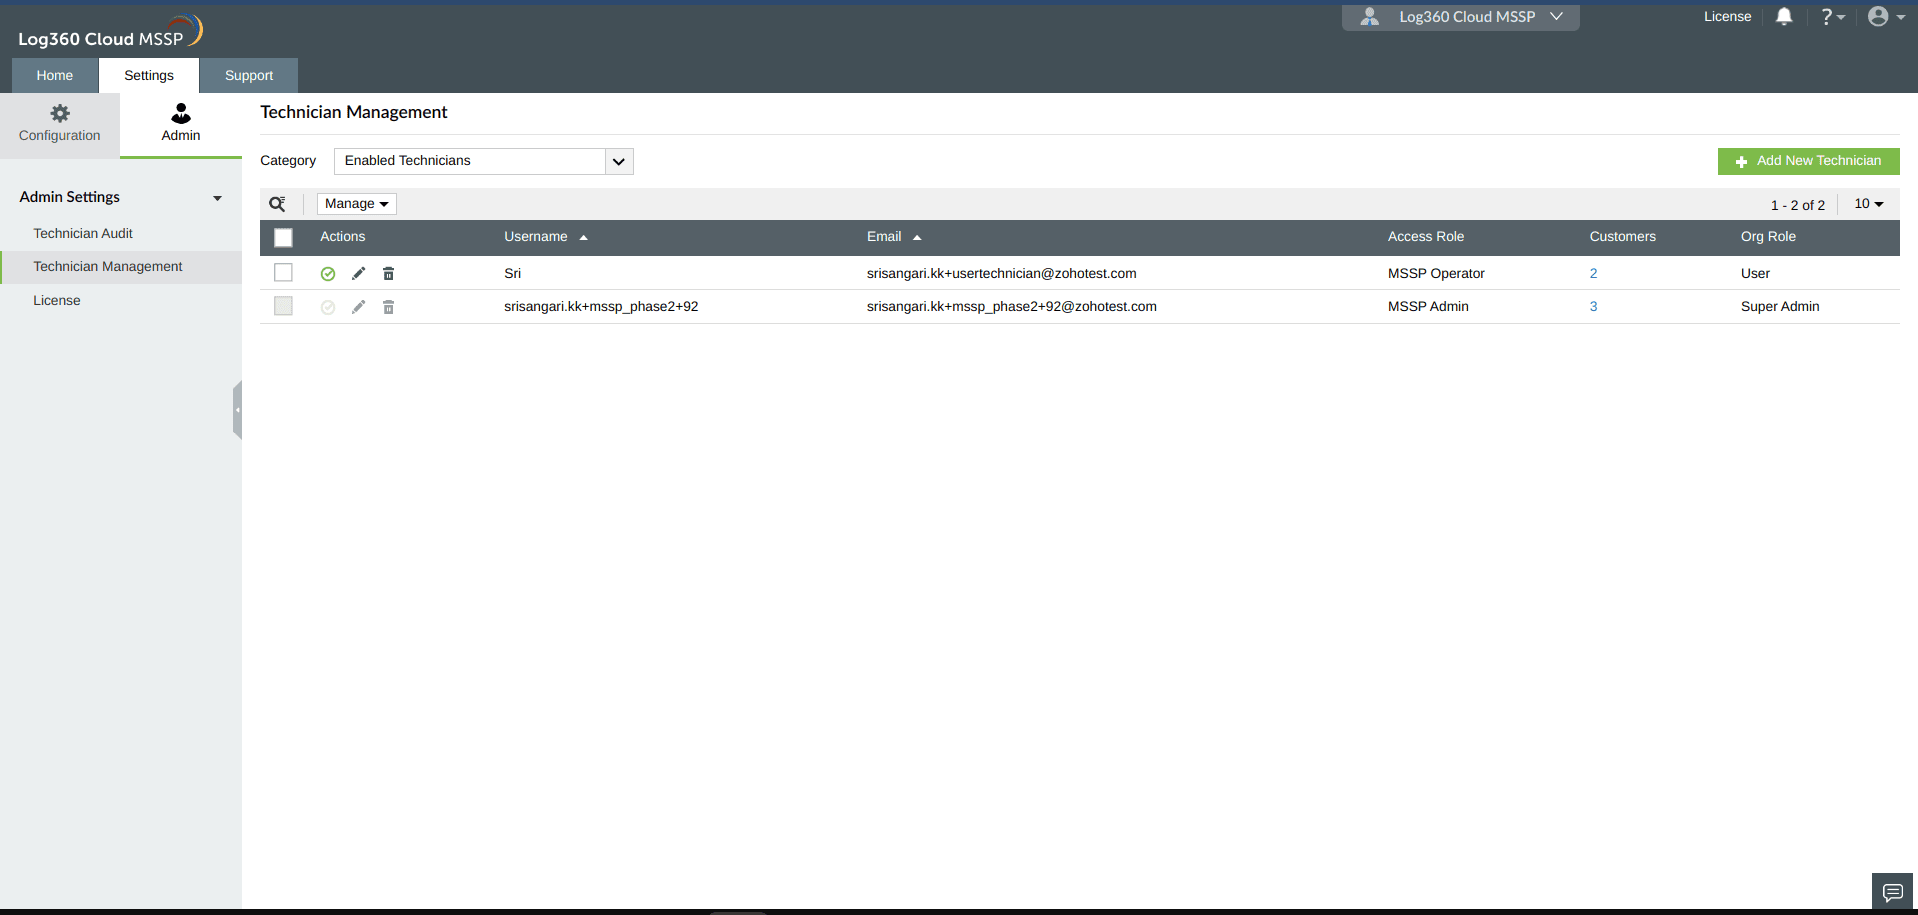Image resolution: width=1918 pixels, height=915 pixels.
Task: Open the Manage dropdown
Action: (357, 204)
